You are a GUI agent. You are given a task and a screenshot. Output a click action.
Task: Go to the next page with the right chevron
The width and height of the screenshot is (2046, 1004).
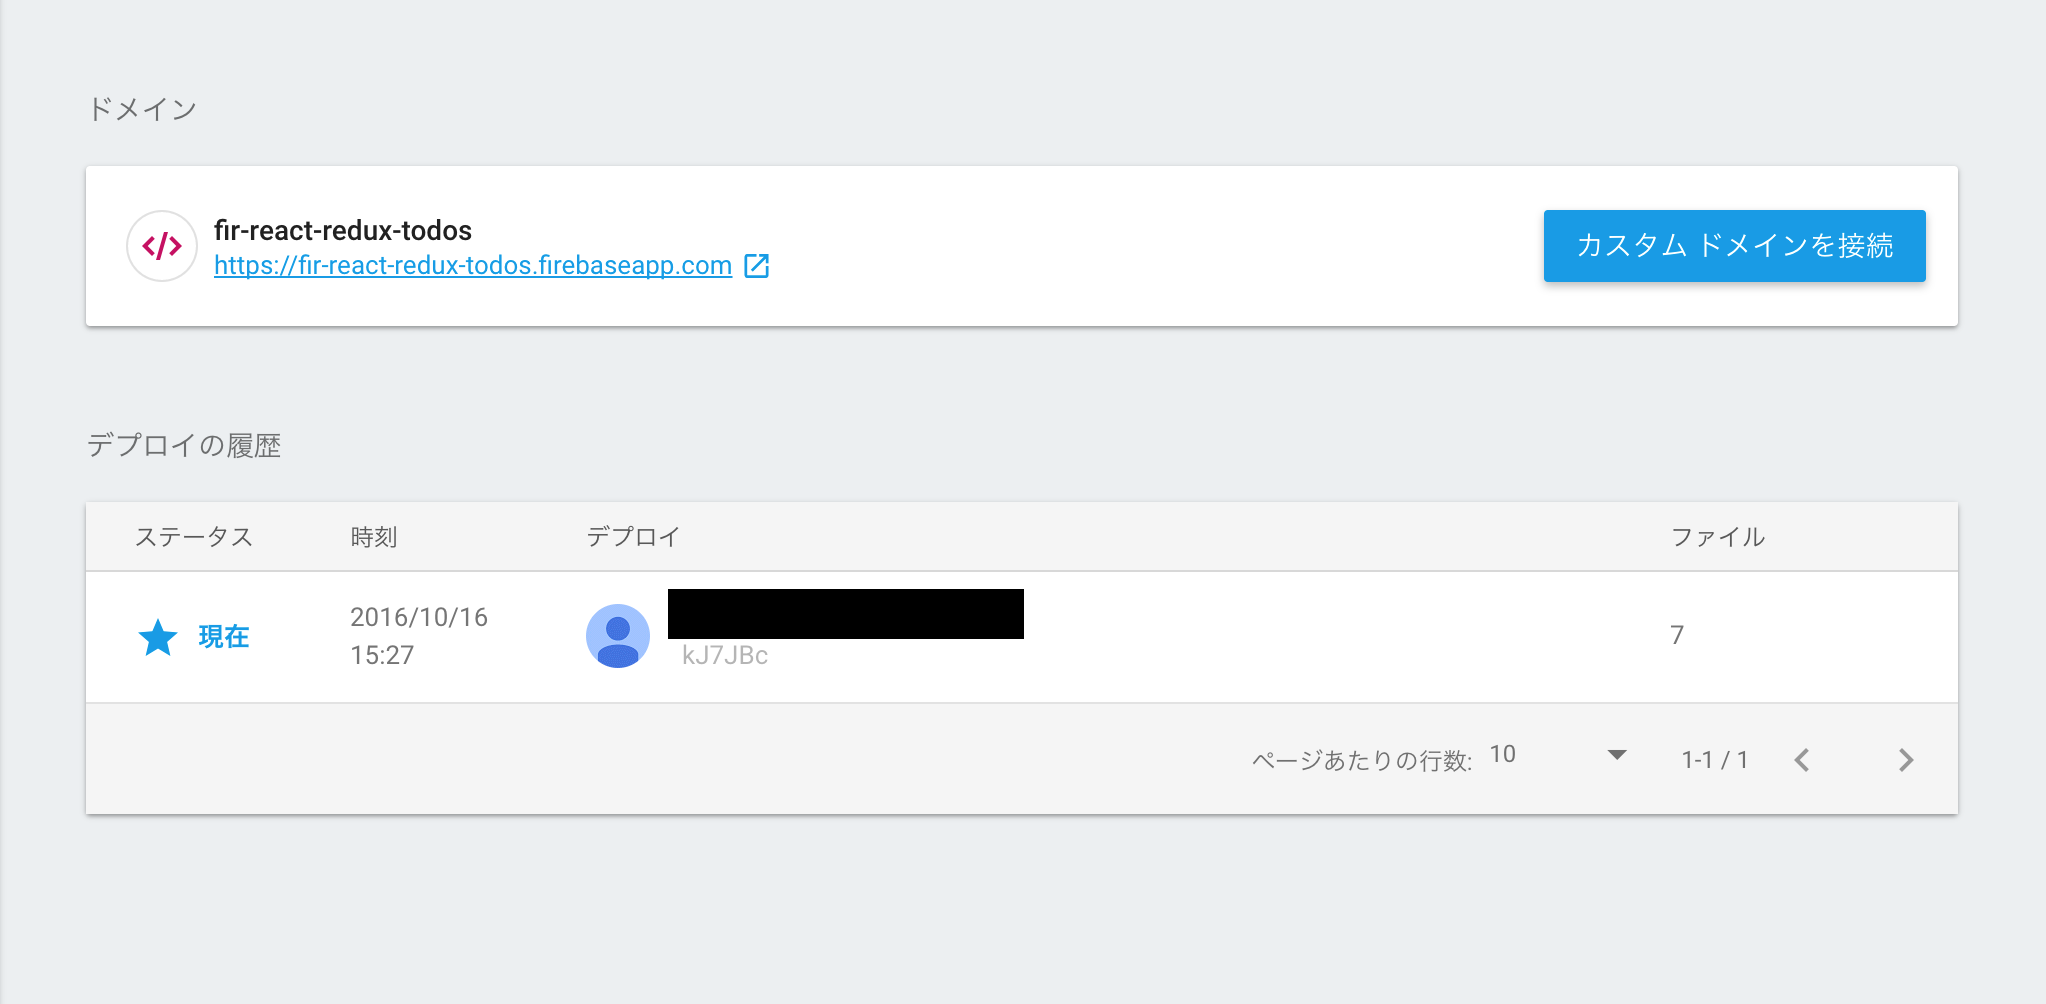(x=1905, y=760)
